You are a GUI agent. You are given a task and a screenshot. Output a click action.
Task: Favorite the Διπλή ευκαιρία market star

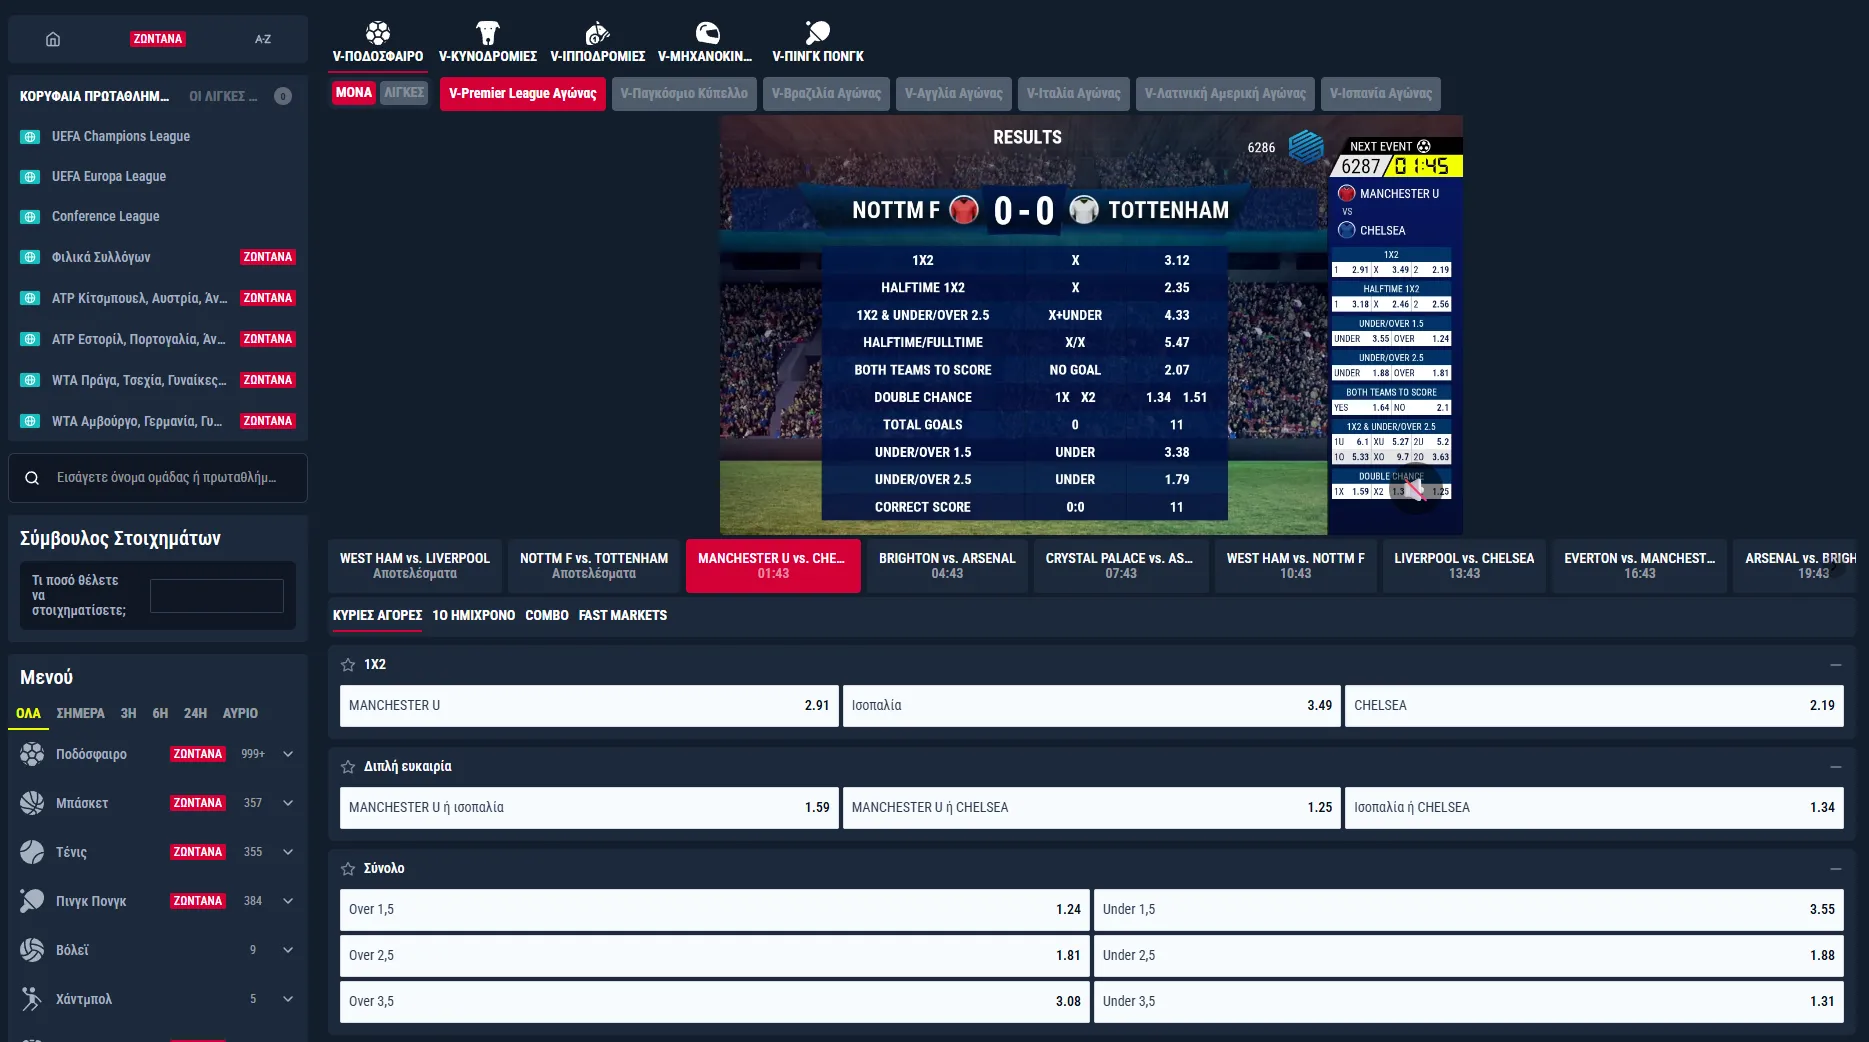pos(348,767)
